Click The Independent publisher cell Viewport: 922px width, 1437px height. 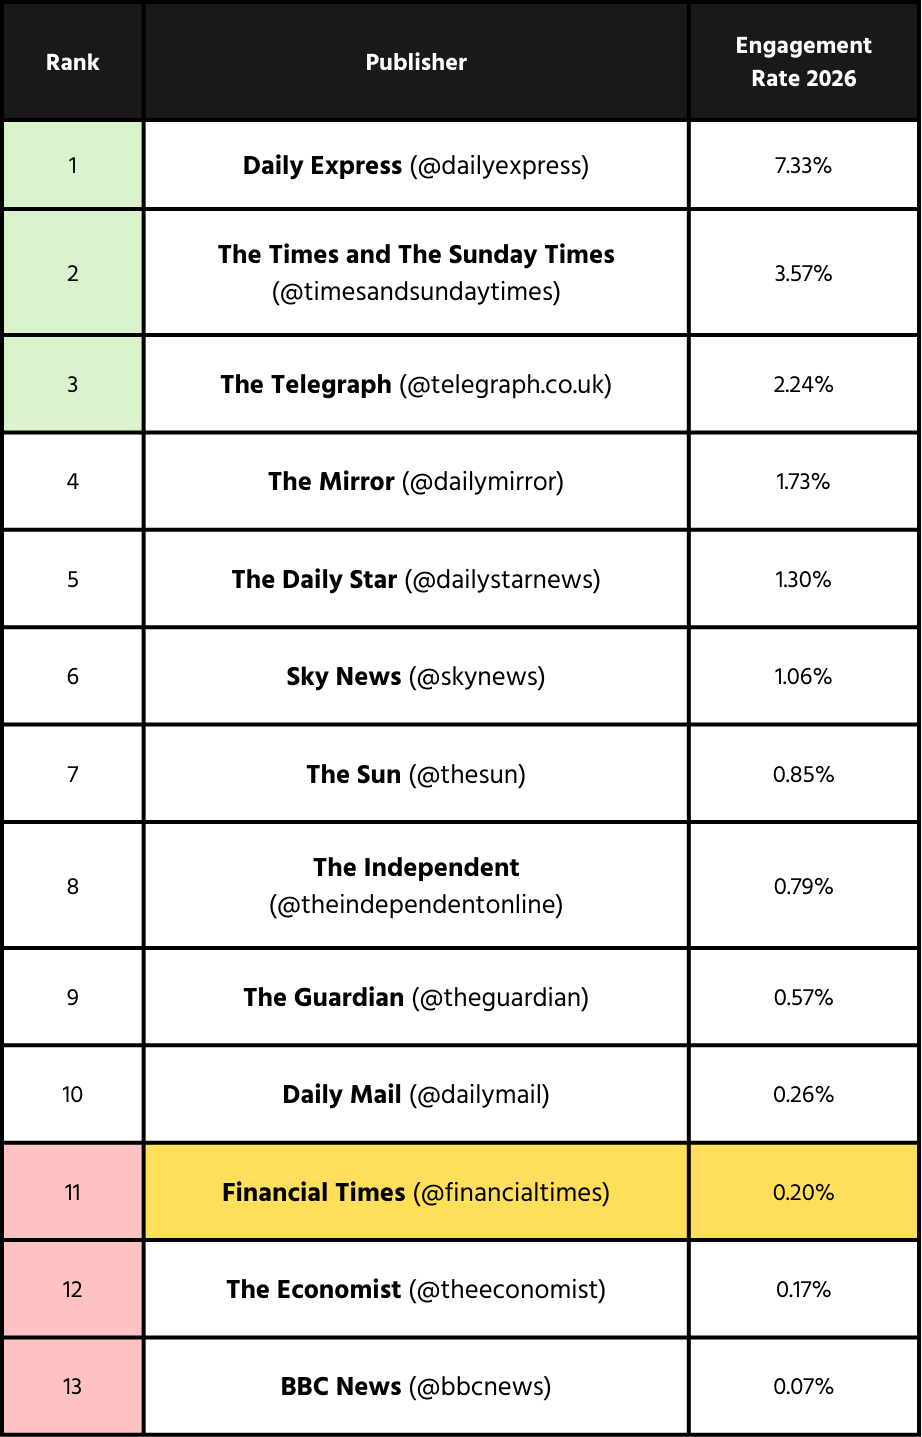coord(416,885)
